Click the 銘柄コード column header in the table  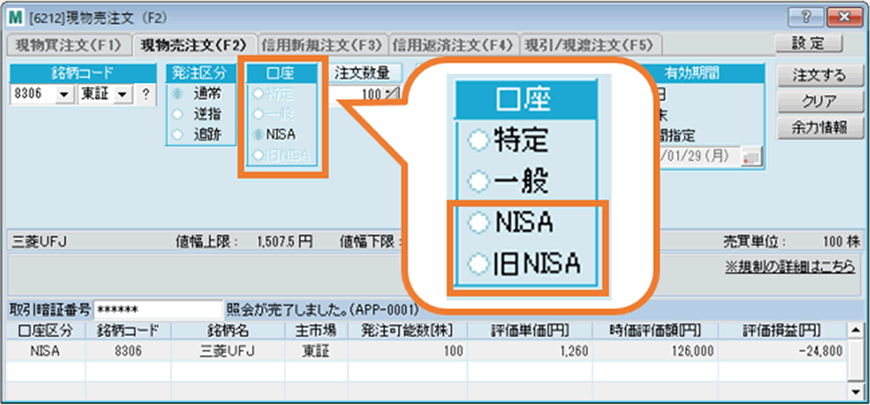tap(128, 331)
